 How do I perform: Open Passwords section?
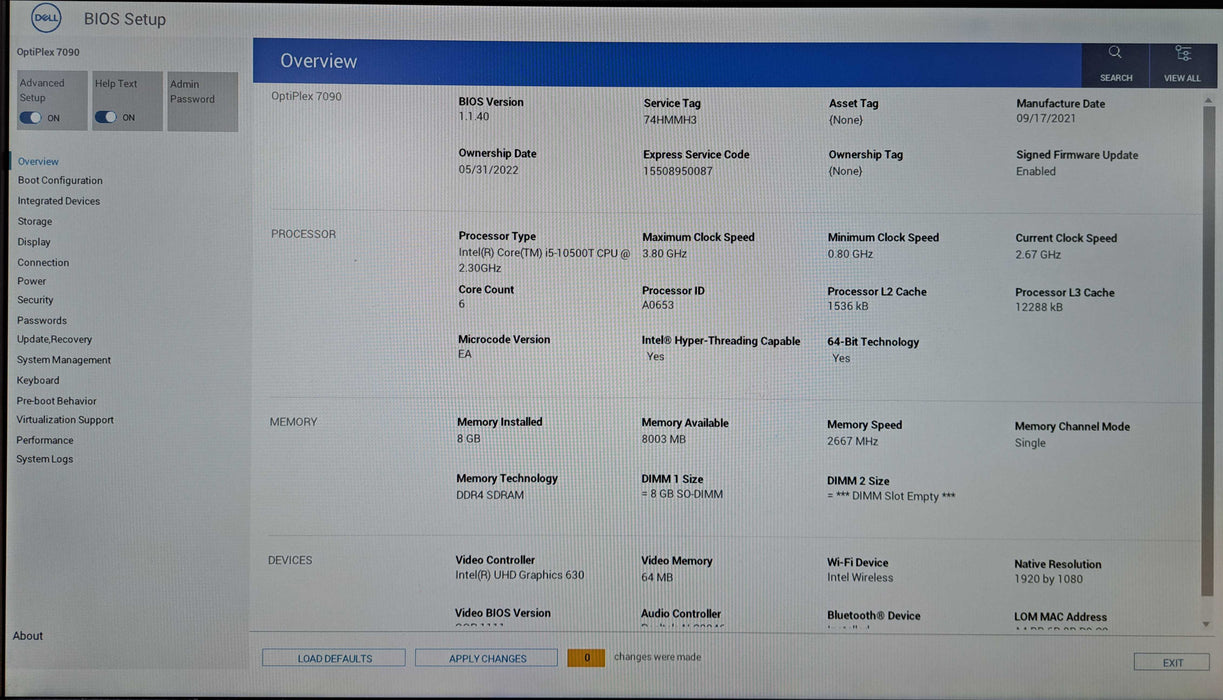[42, 321]
